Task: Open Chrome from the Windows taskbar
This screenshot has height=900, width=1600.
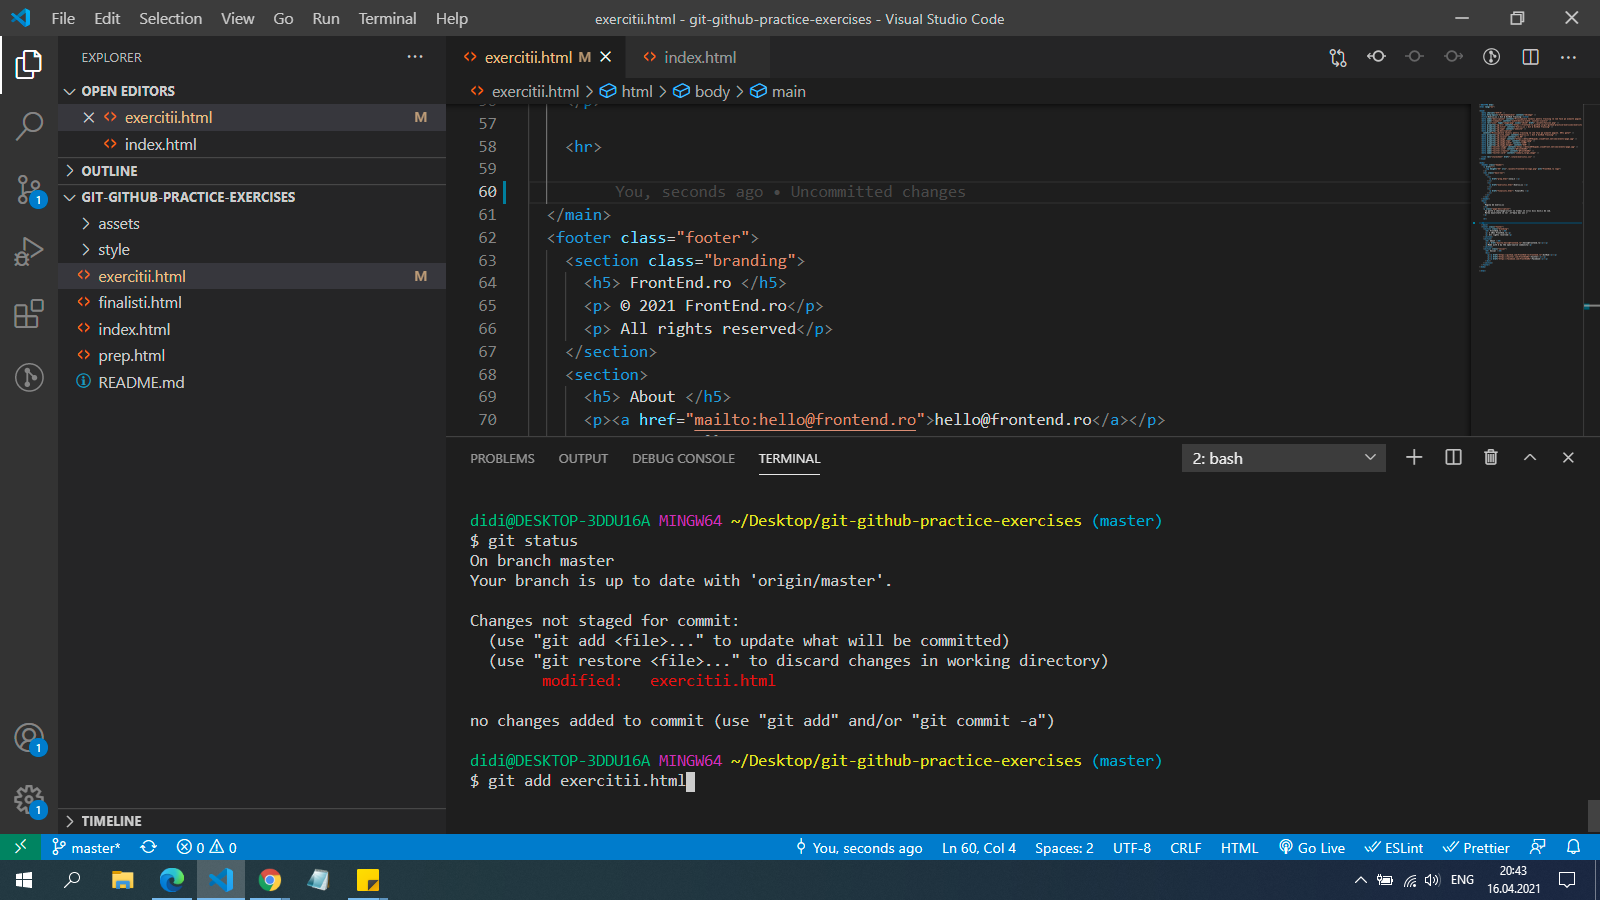Action: coord(270,880)
